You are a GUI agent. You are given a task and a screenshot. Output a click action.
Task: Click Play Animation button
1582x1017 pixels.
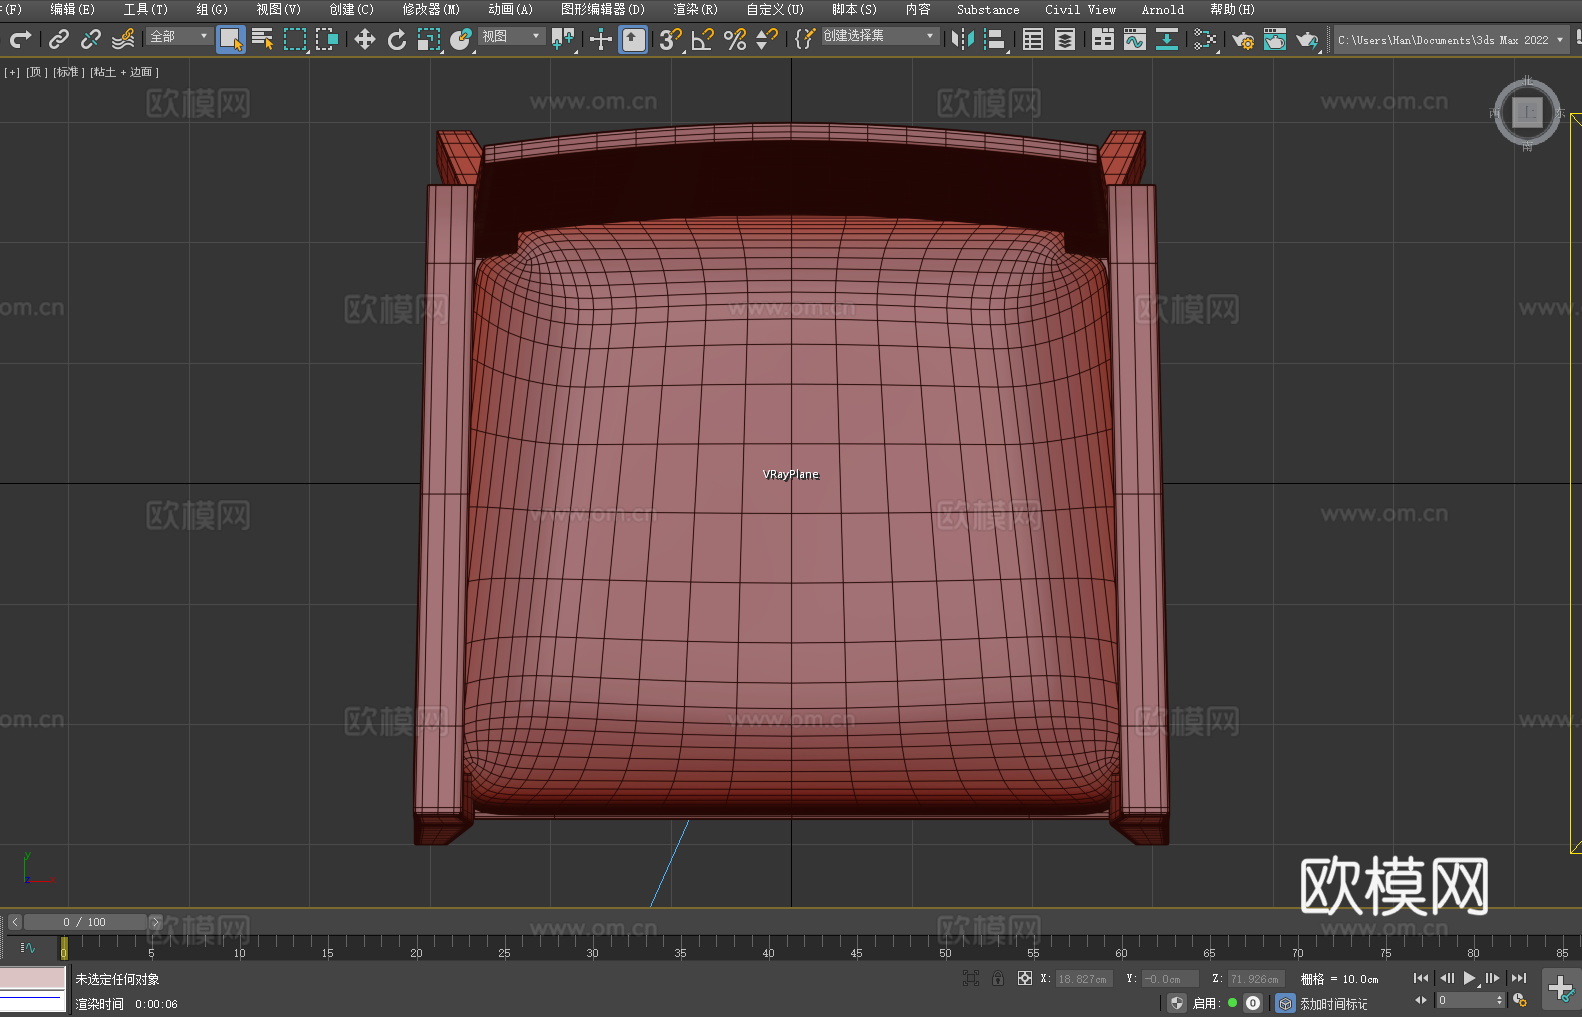coord(1470,978)
